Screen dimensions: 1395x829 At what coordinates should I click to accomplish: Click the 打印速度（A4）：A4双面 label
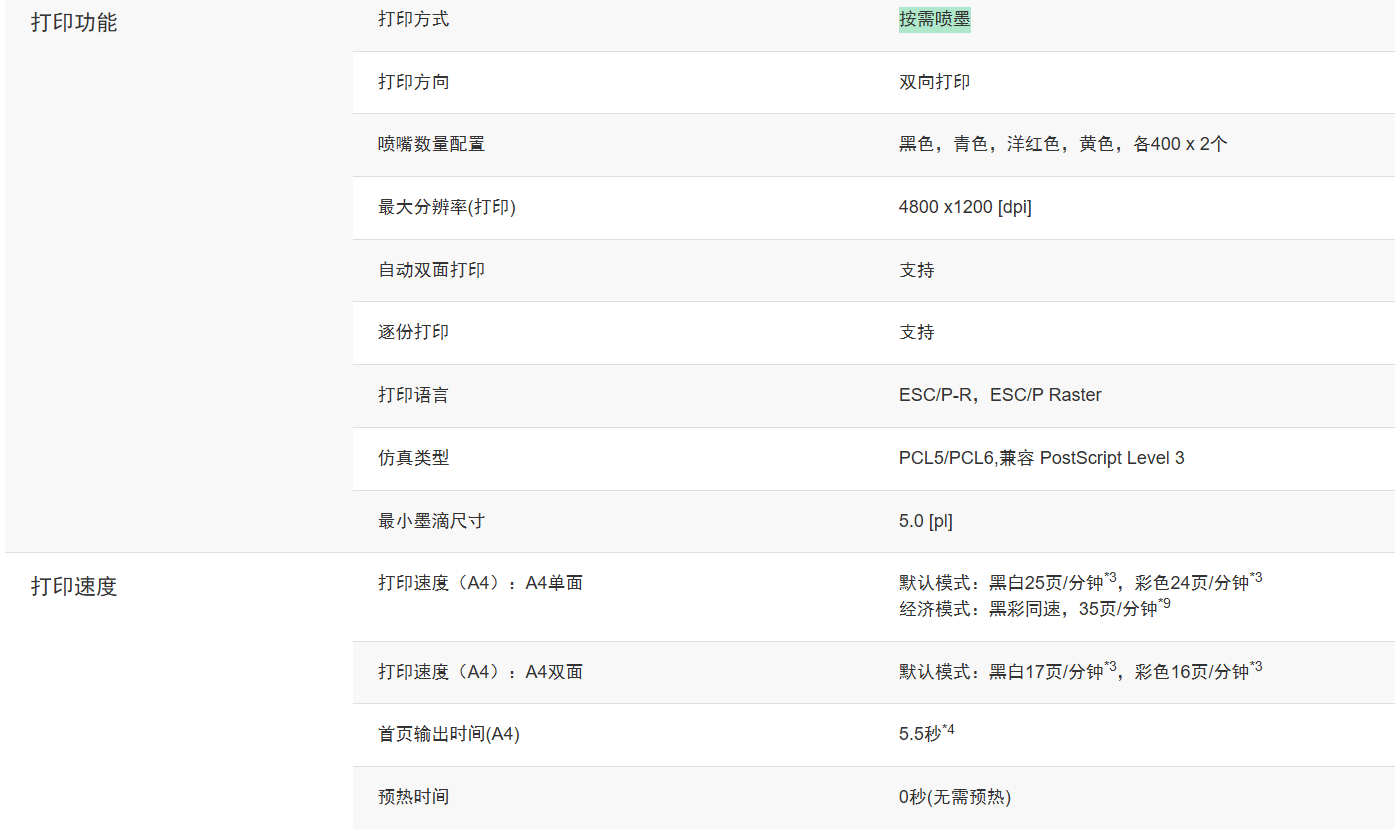click(x=480, y=672)
